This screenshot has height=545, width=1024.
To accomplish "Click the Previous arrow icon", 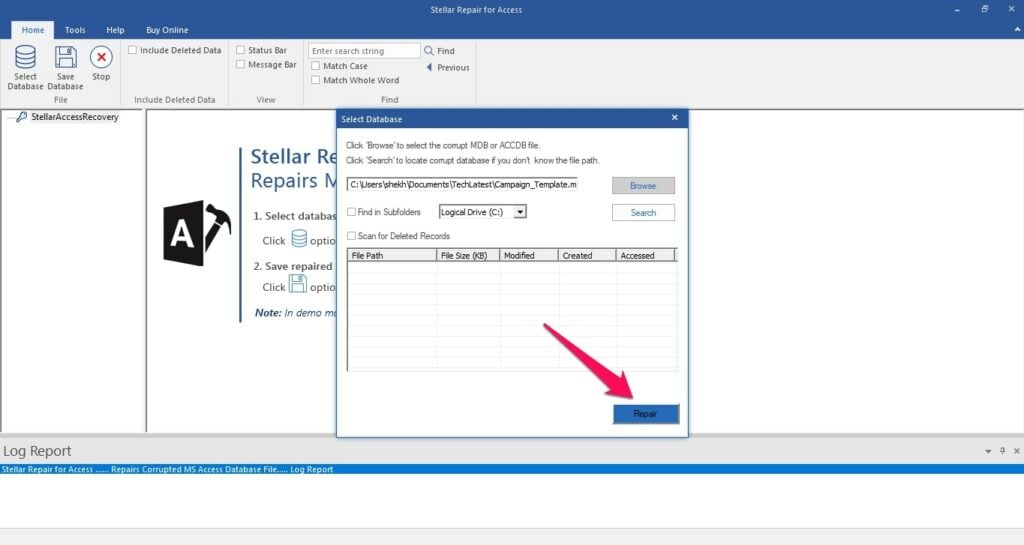I will (429, 67).
